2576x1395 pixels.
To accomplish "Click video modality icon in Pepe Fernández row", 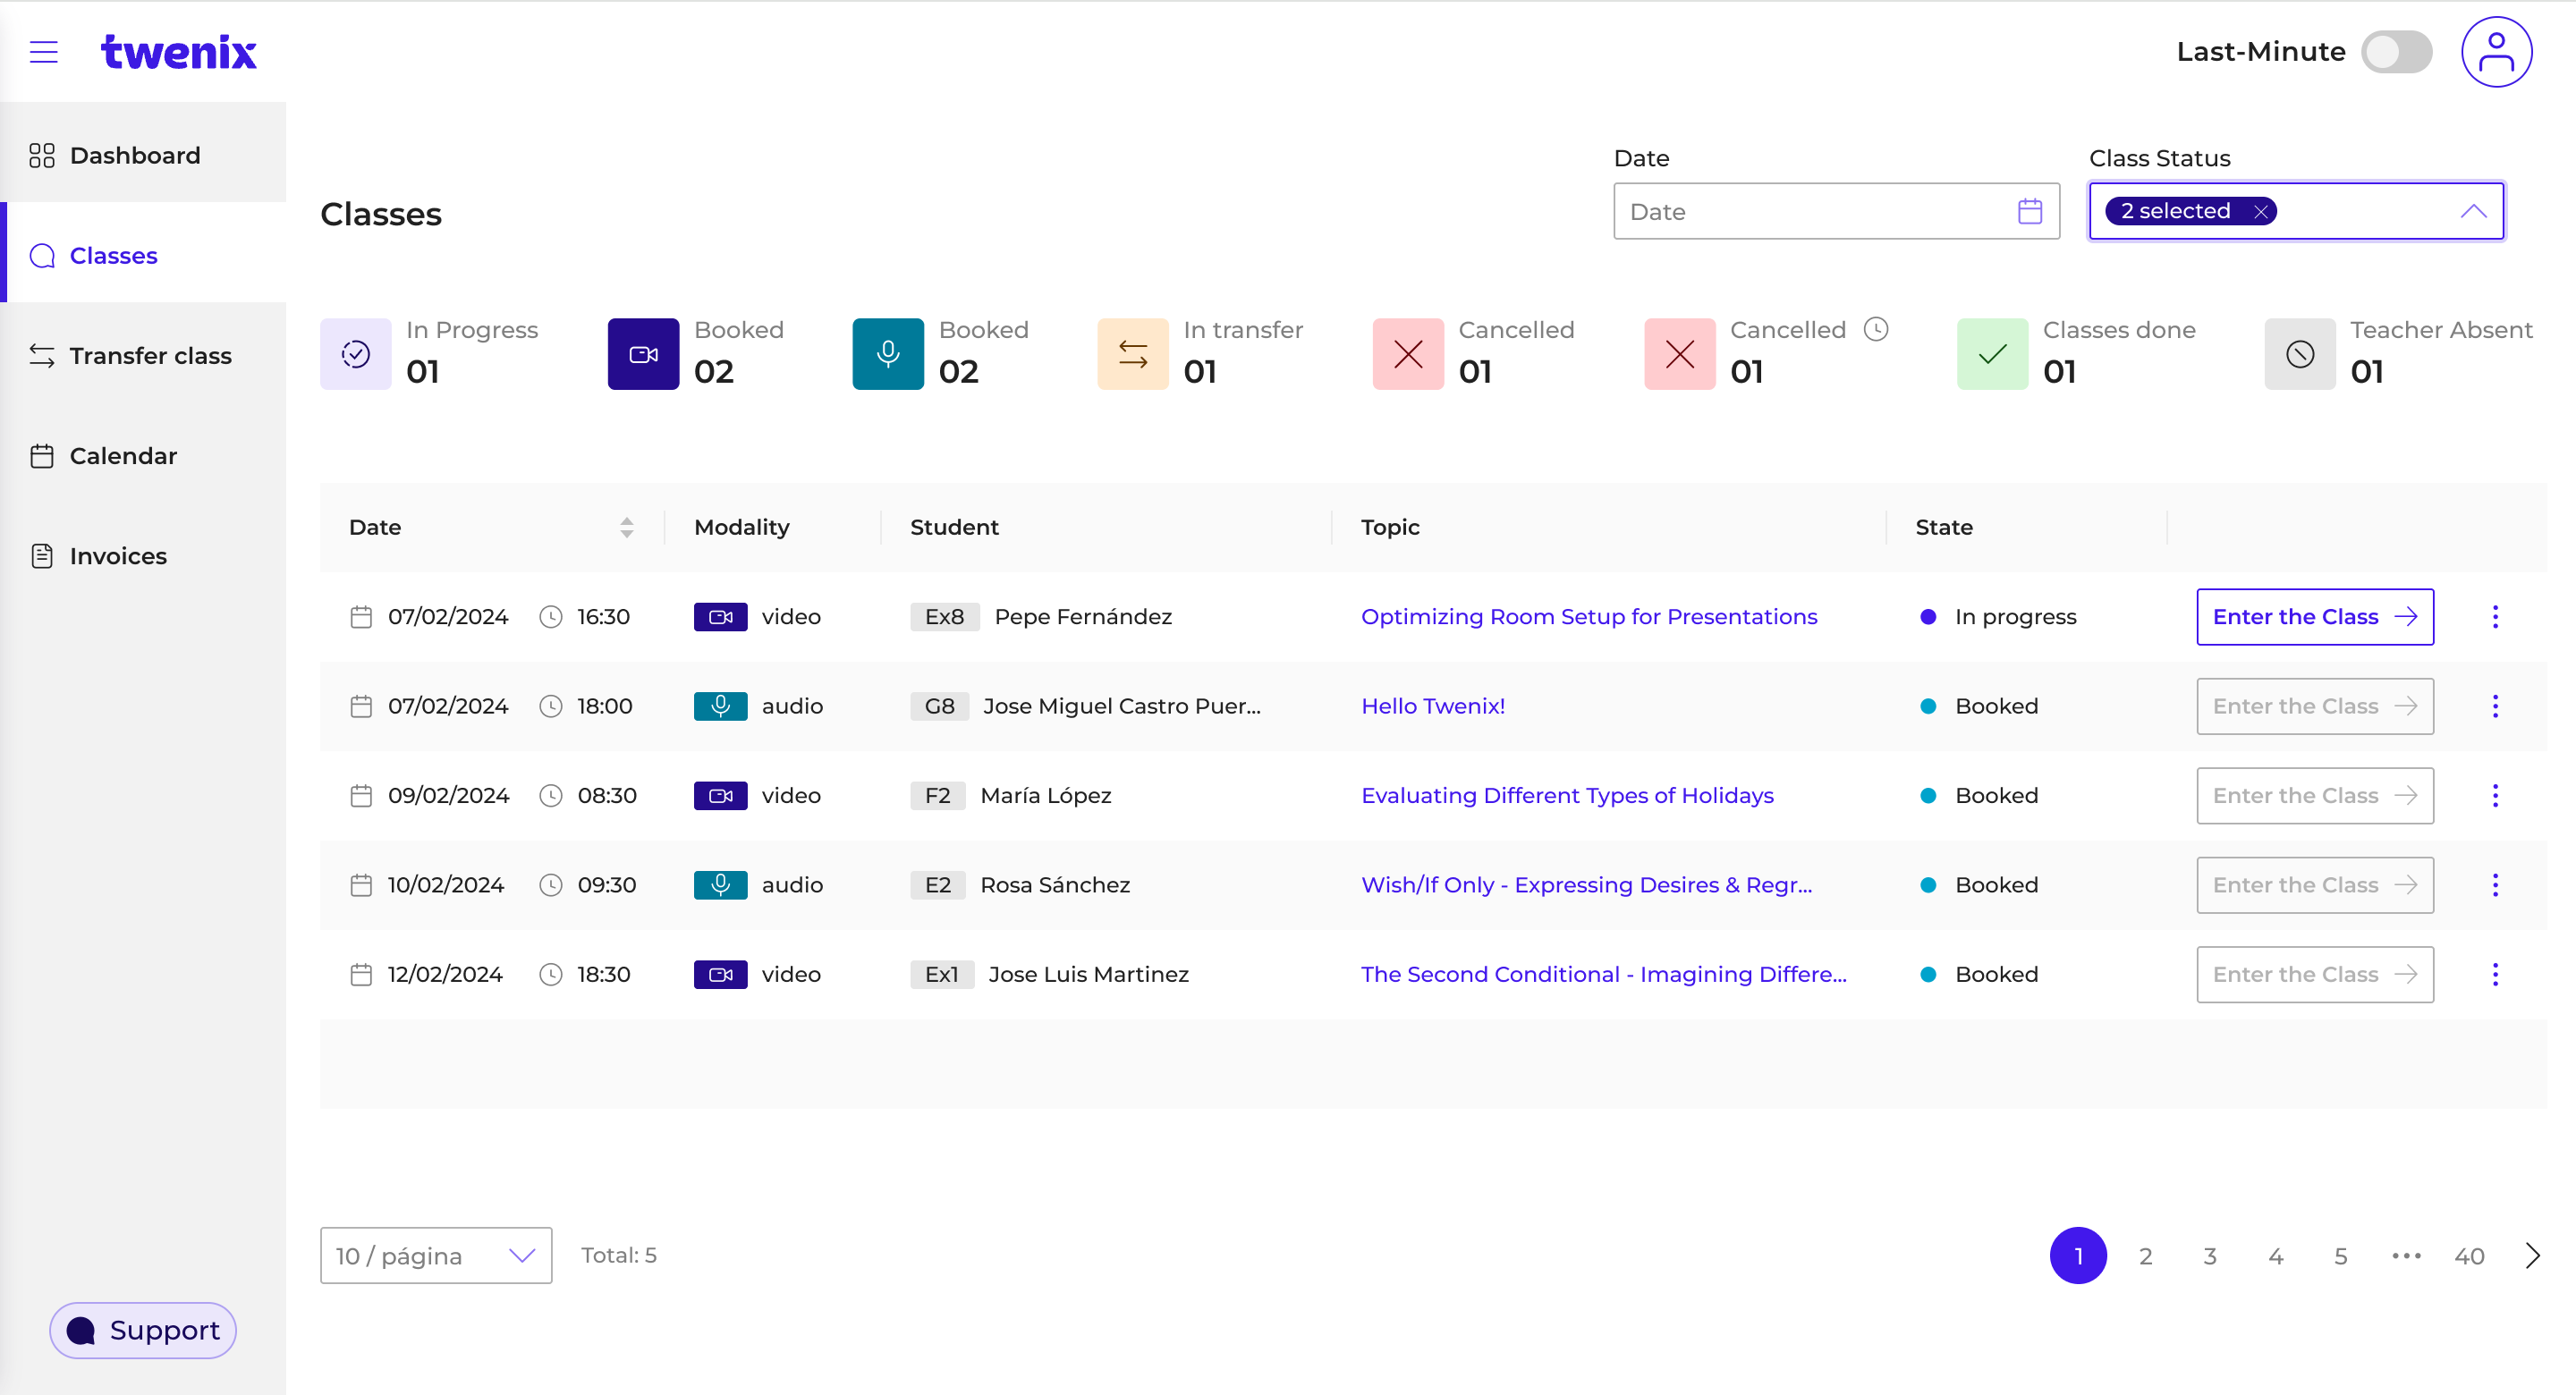I will coord(720,616).
